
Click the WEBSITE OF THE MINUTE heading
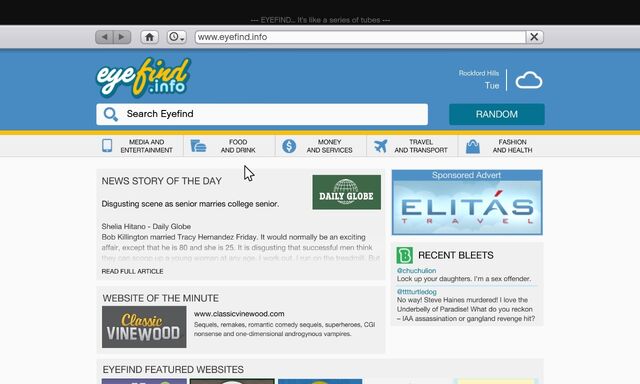tap(160, 298)
